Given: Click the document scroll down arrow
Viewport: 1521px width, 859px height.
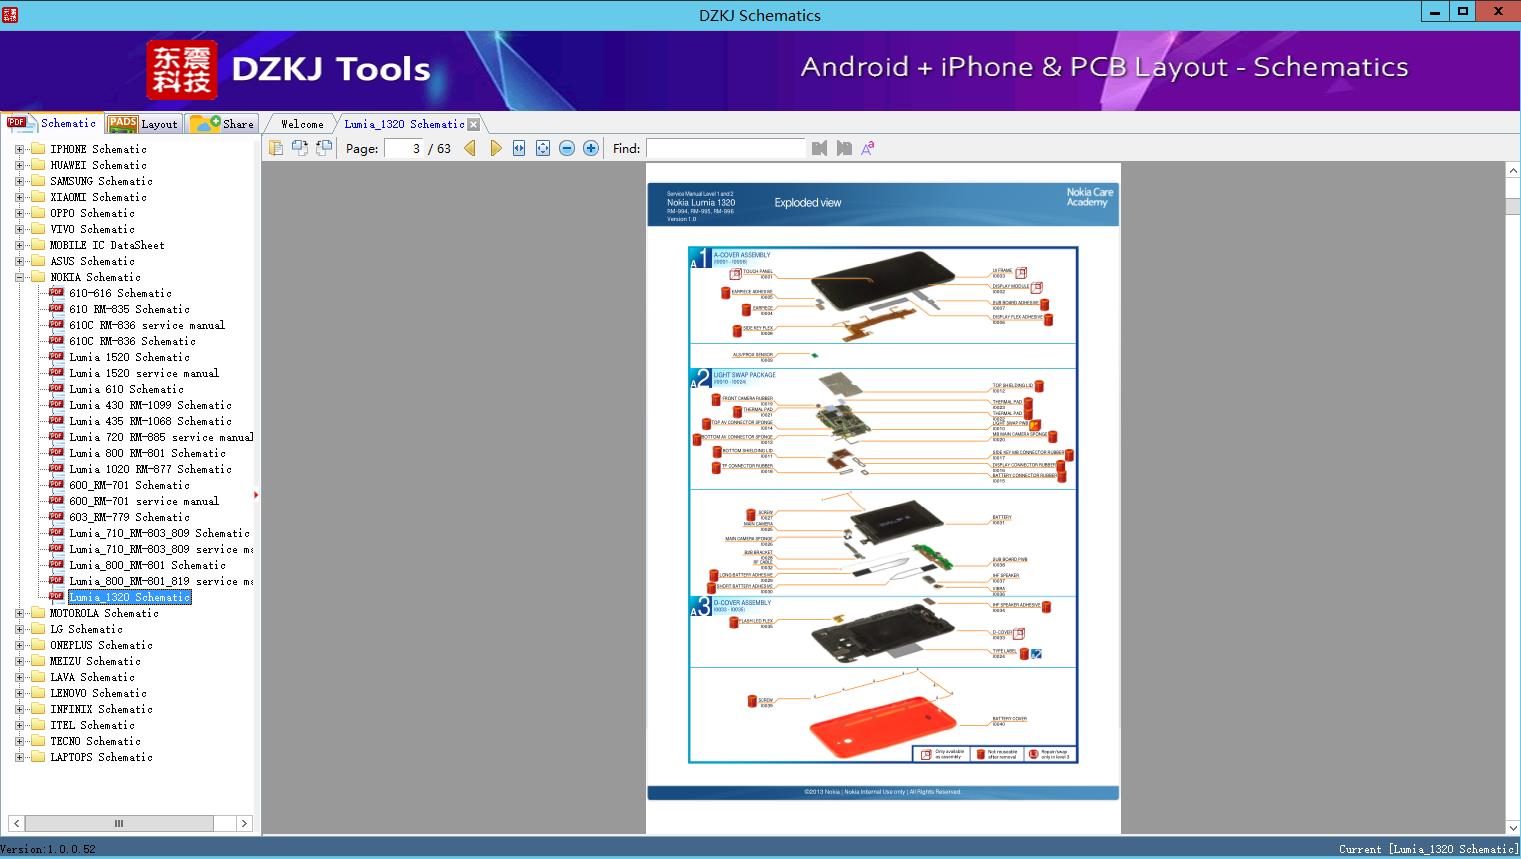Looking at the screenshot, I should [x=1512, y=827].
